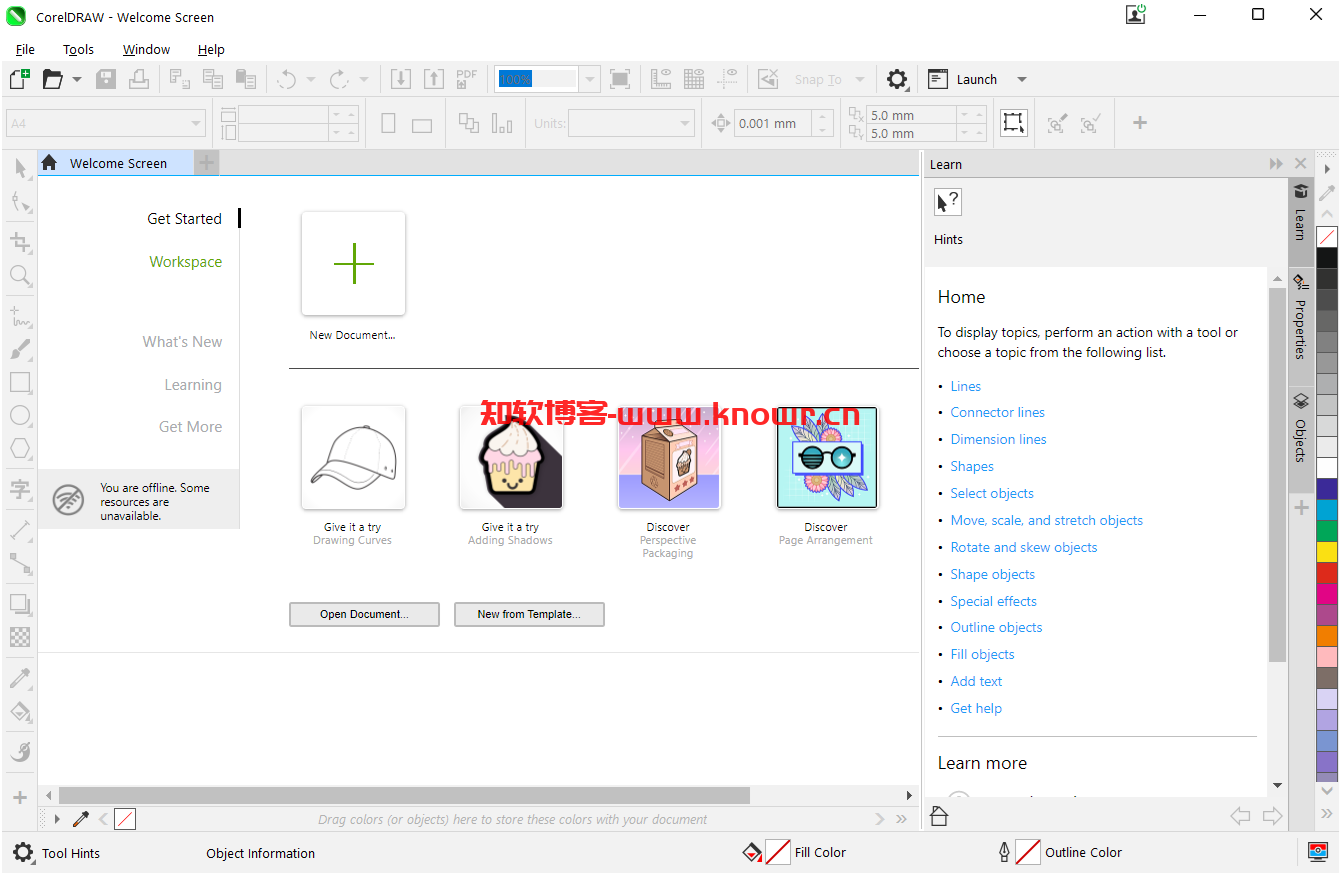
Task: Select Workspace in welcome sidebar
Action: point(186,262)
